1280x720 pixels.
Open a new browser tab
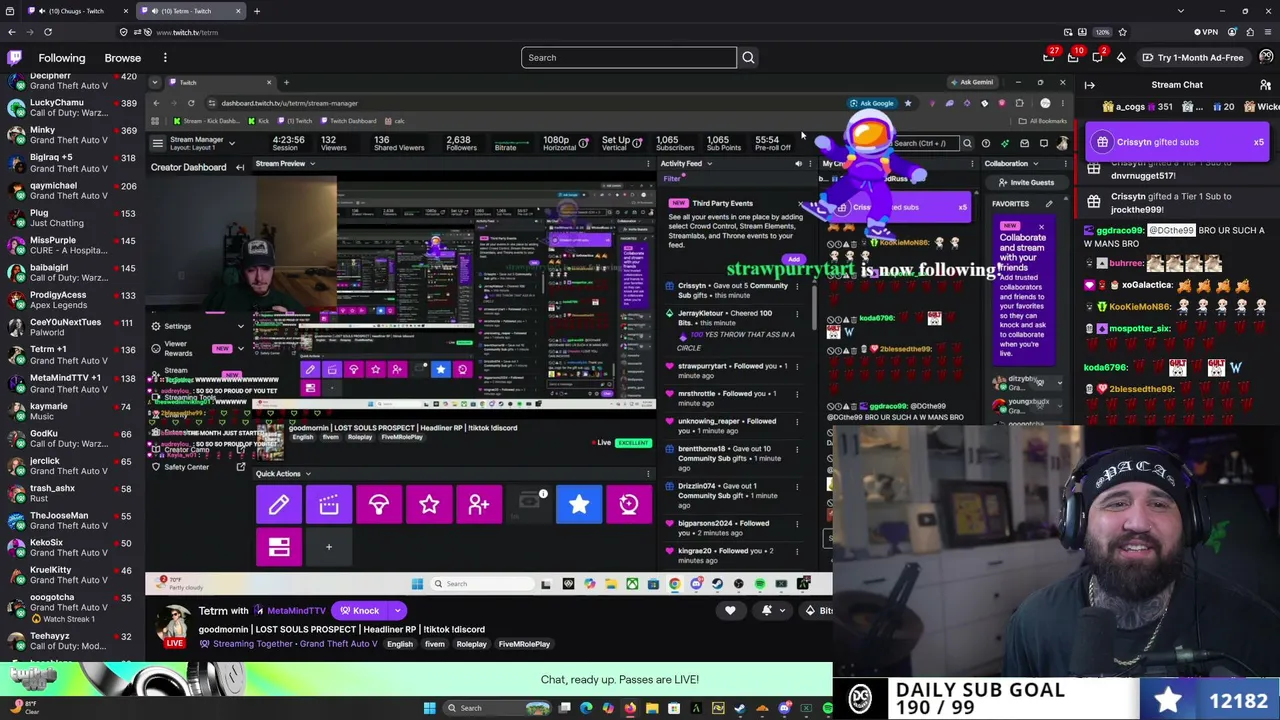(x=257, y=11)
